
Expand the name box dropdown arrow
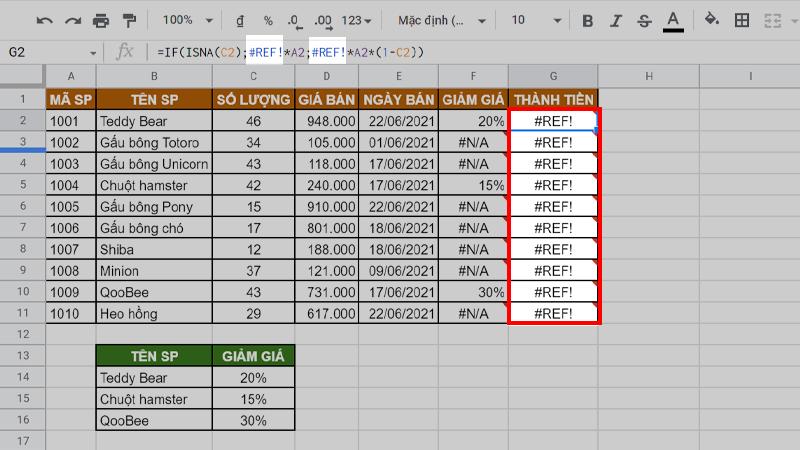pyautogui.click(x=93, y=53)
